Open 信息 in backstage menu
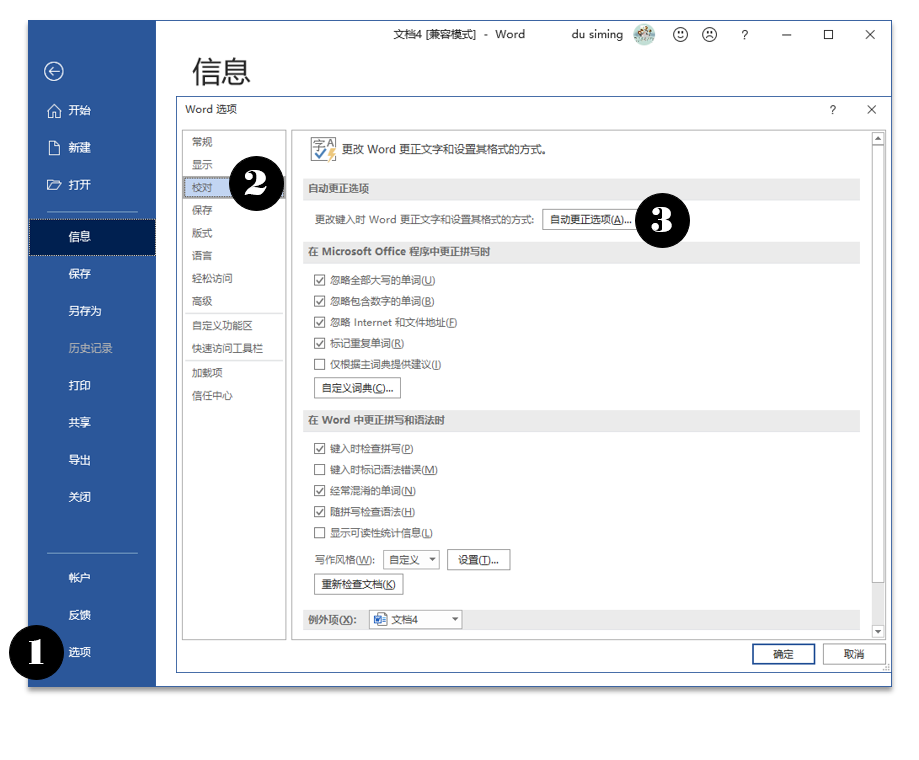Viewport: 919px width, 760px height. (x=92, y=237)
